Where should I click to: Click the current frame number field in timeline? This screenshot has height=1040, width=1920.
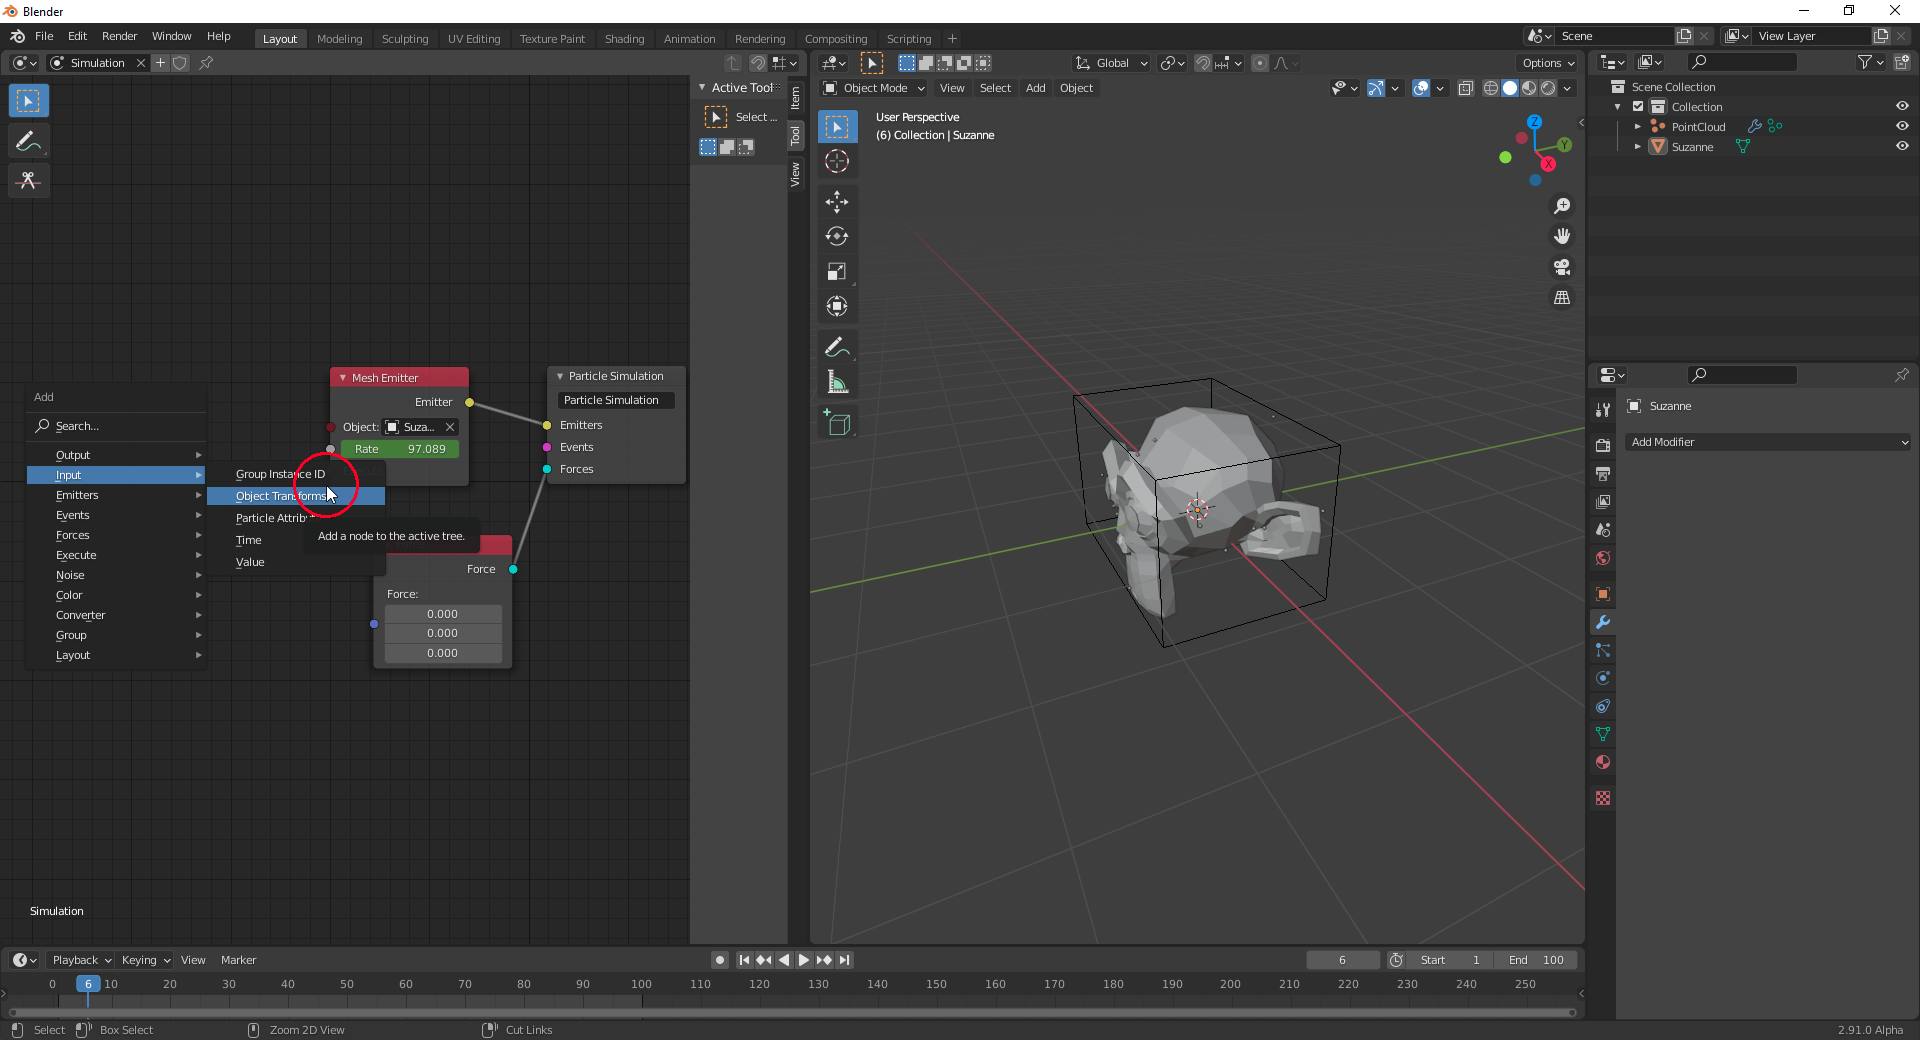pos(1343,959)
